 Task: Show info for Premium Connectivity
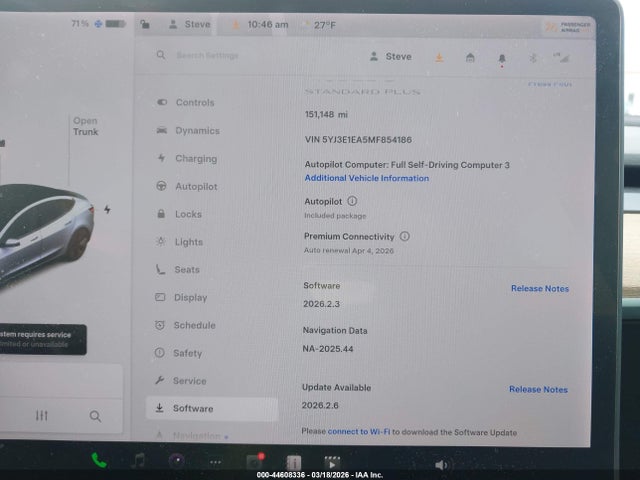pyautogui.click(x=404, y=236)
